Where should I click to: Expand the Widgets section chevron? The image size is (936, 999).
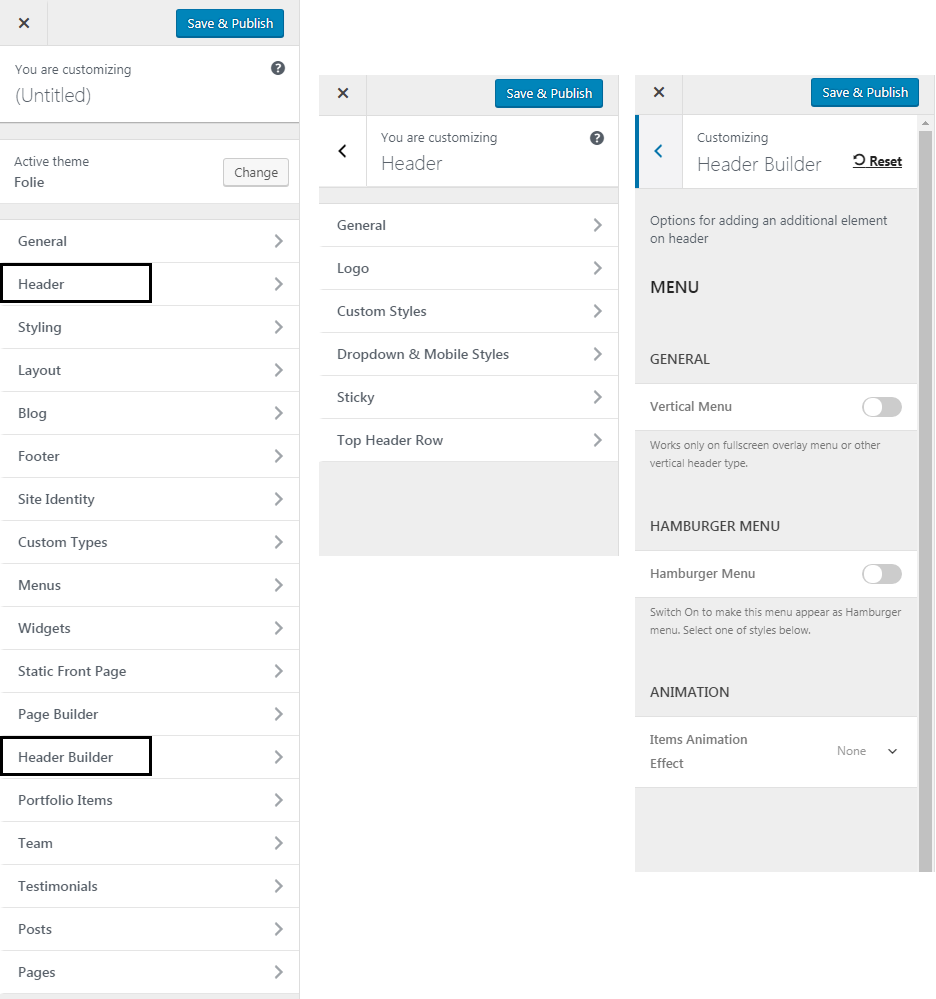[278, 628]
